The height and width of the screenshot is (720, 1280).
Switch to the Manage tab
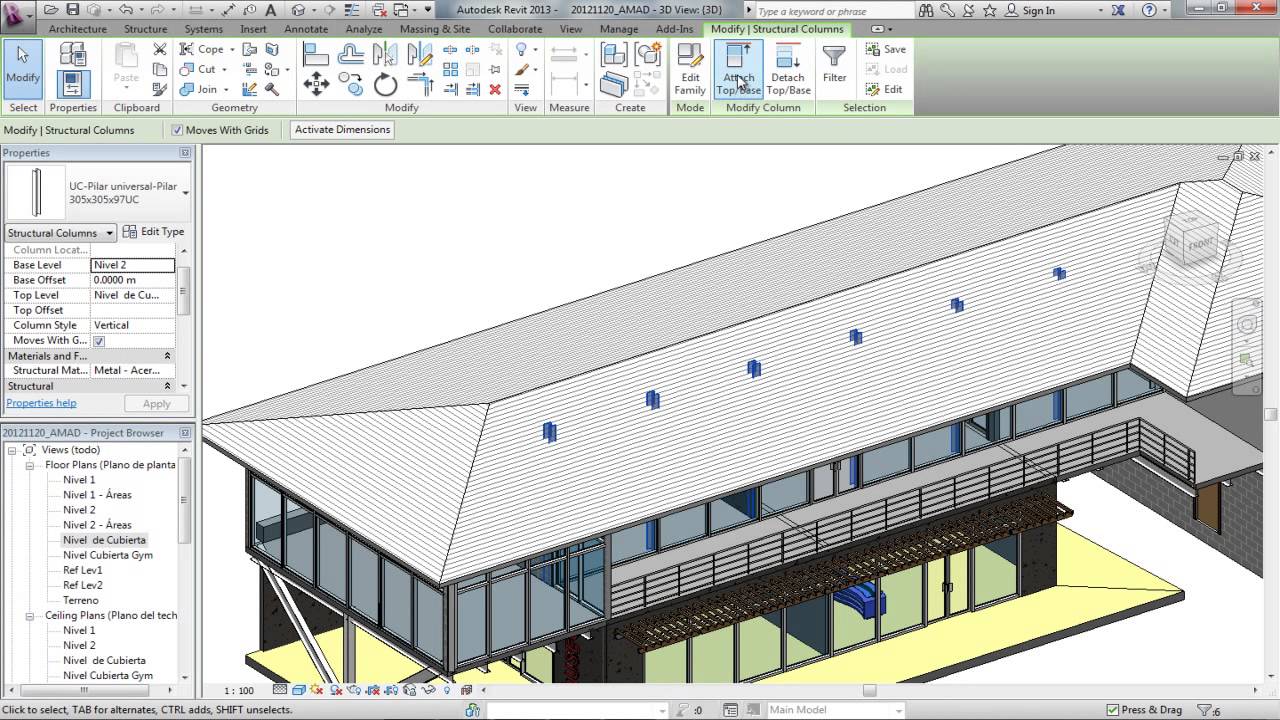[618, 29]
